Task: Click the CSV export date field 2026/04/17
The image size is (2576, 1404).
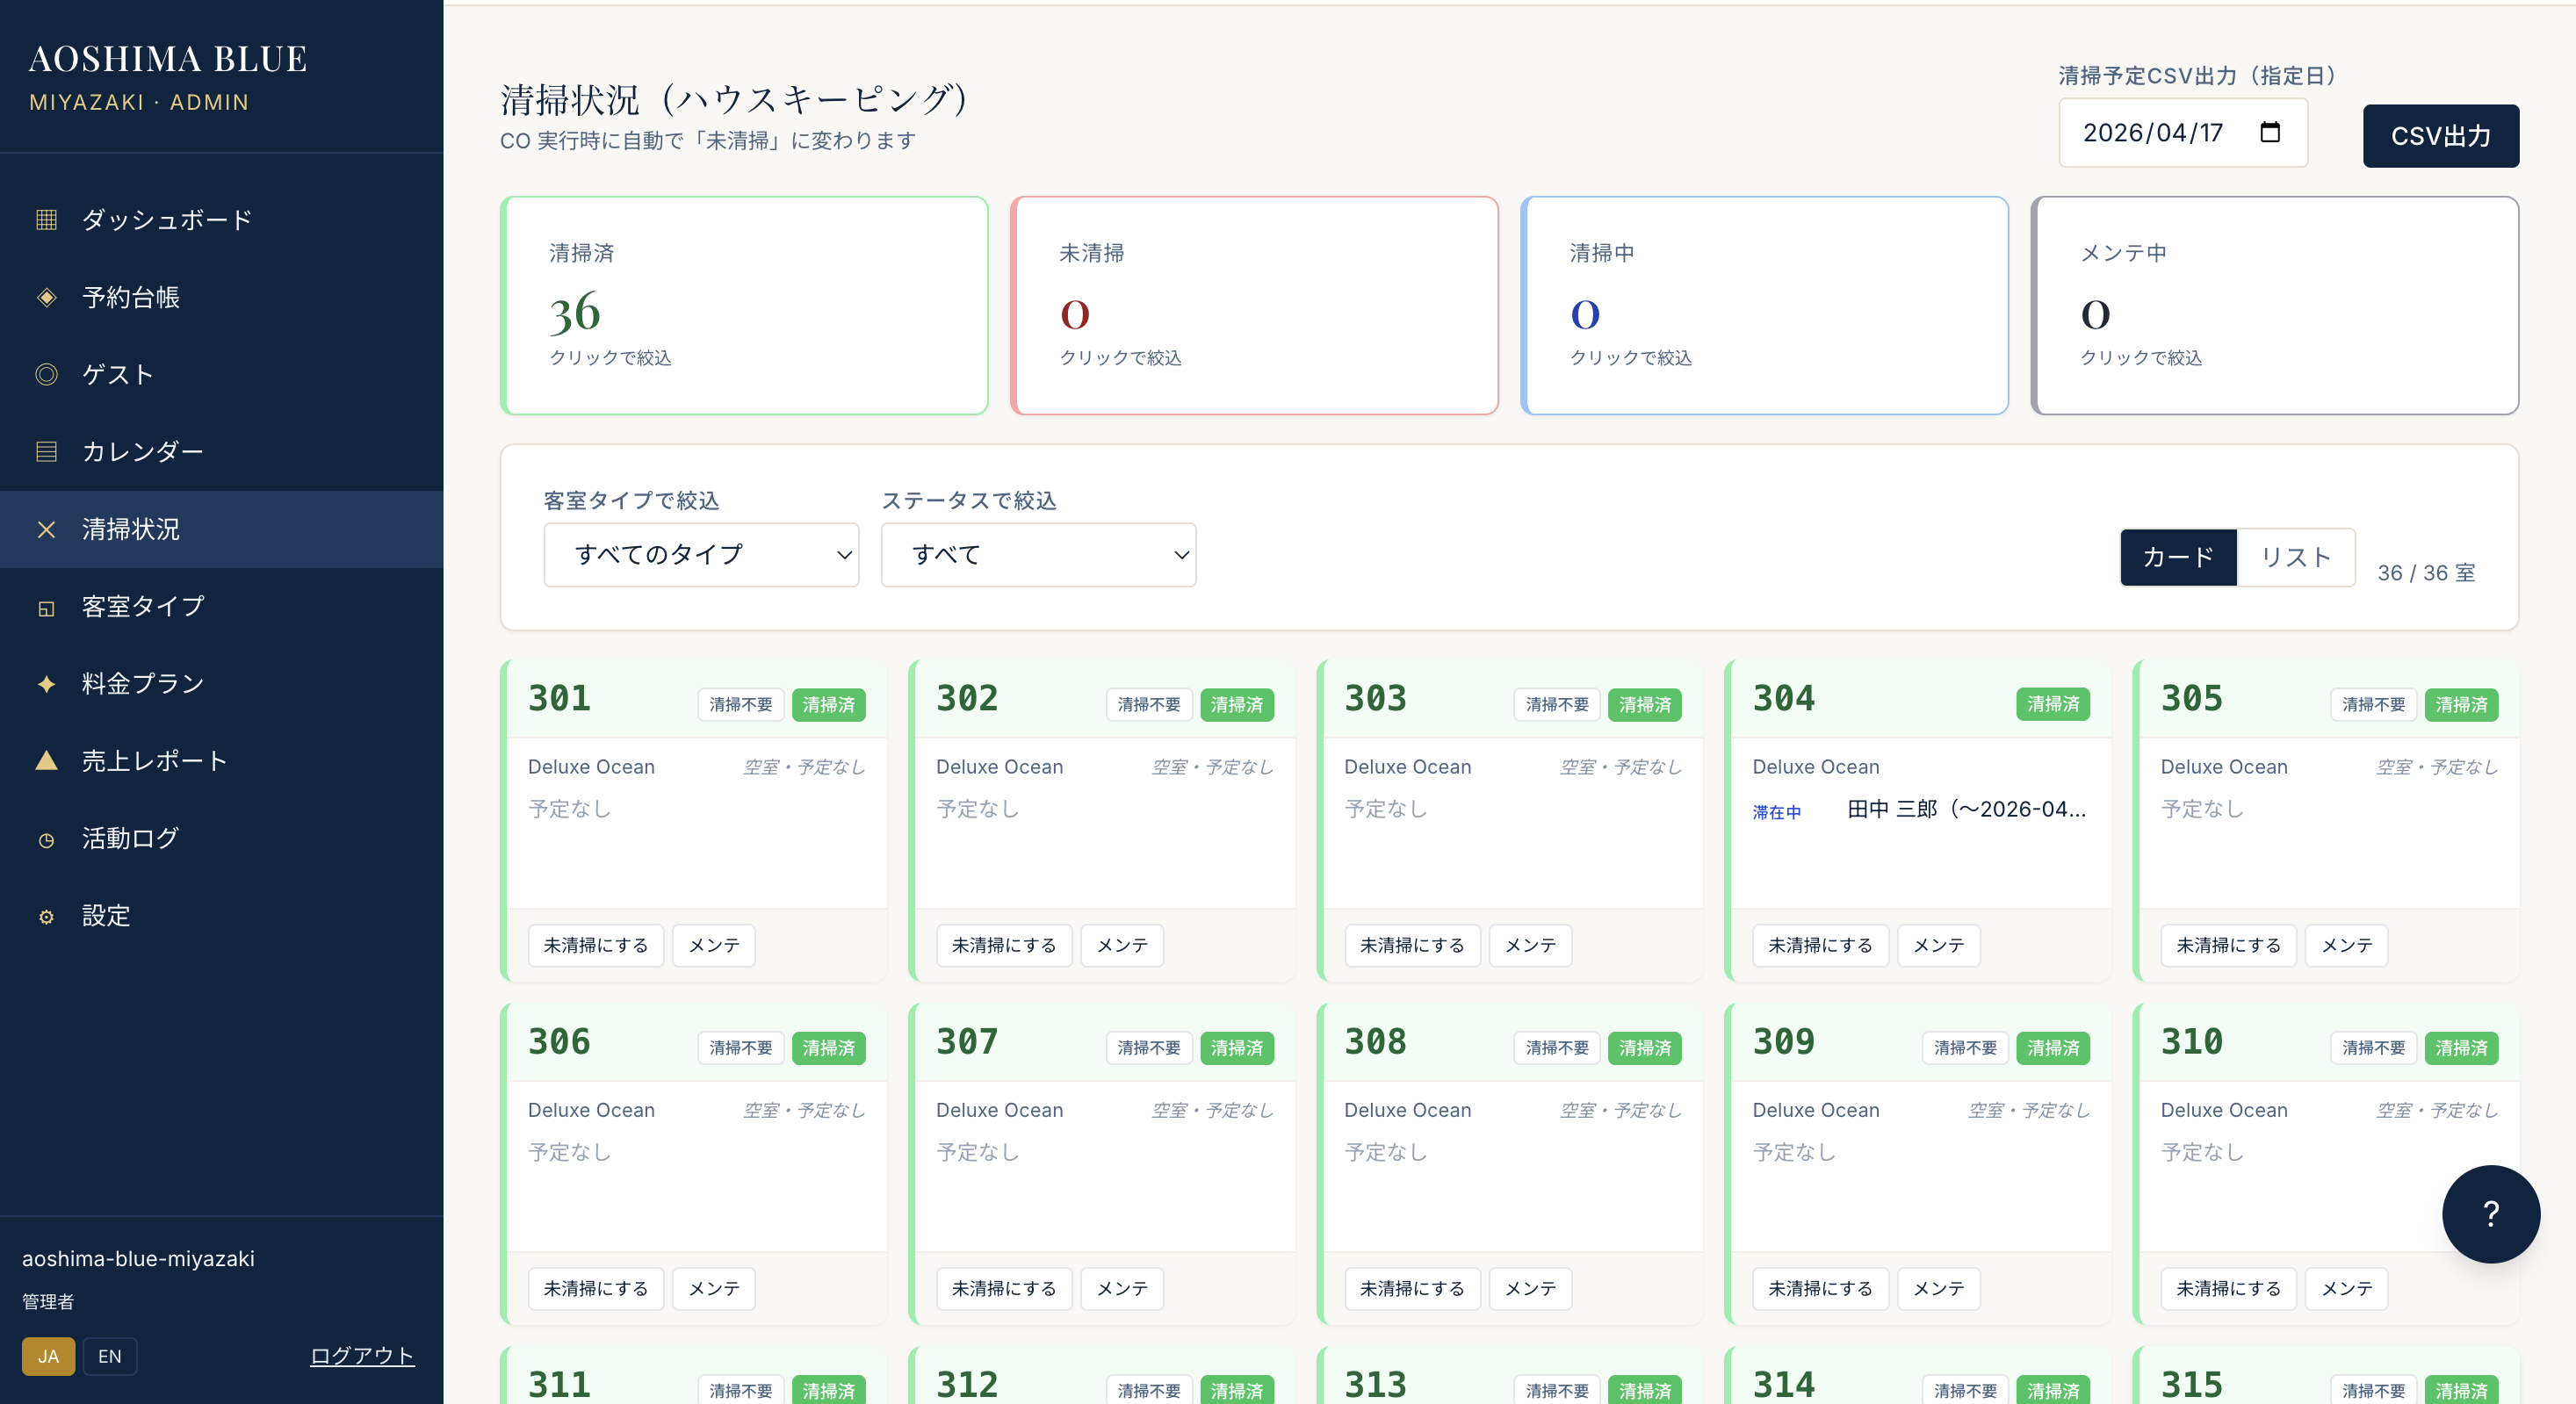Action: [x=2182, y=132]
